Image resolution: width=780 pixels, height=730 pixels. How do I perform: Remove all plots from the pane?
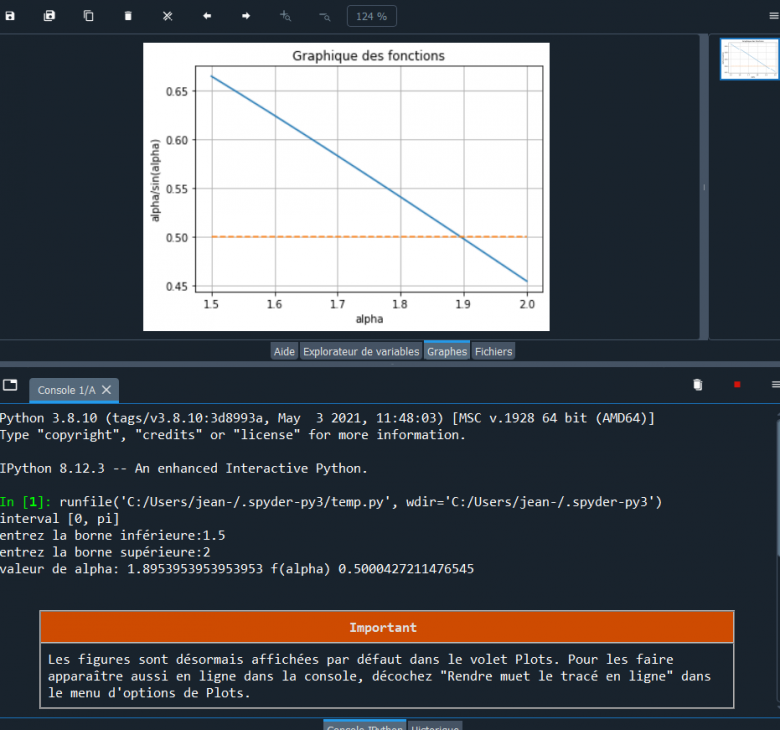(x=167, y=16)
